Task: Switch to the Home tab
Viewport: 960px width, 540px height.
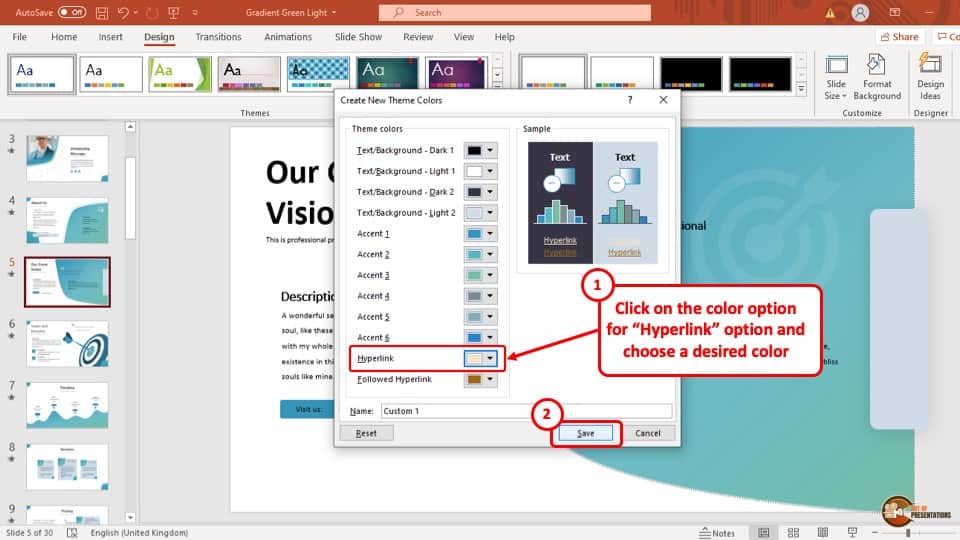Action: pyautogui.click(x=64, y=37)
